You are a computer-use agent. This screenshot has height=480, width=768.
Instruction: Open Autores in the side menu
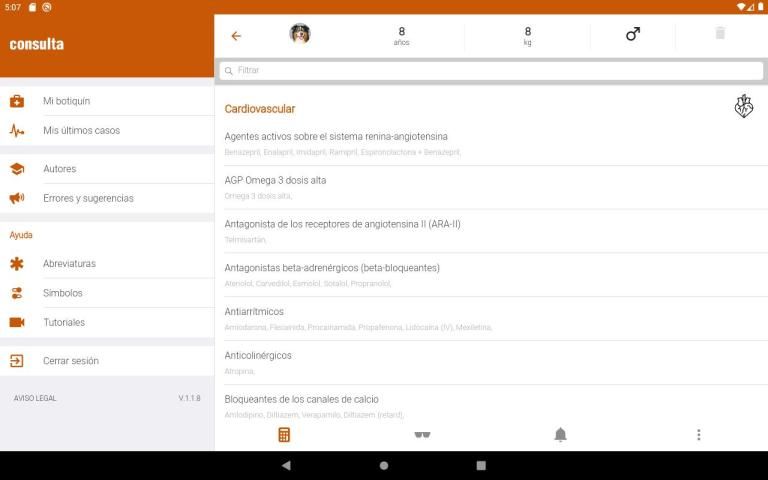pos(59,169)
